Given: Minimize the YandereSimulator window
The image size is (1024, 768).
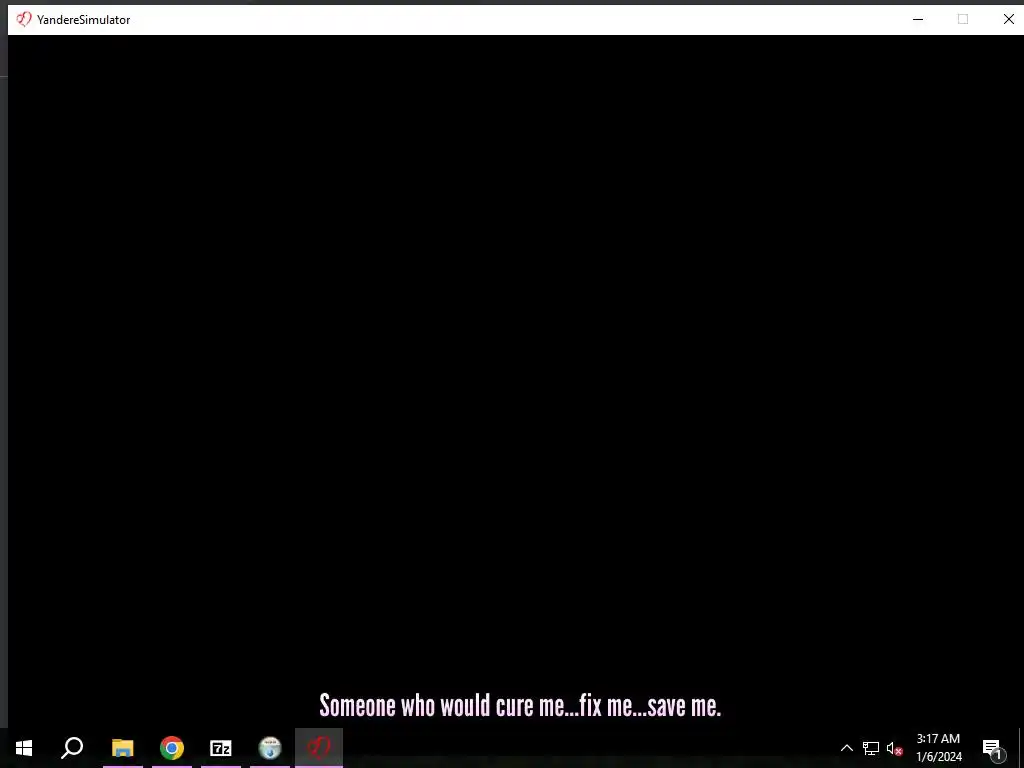Looking at the screenshot, I should [x=918, y=20].
